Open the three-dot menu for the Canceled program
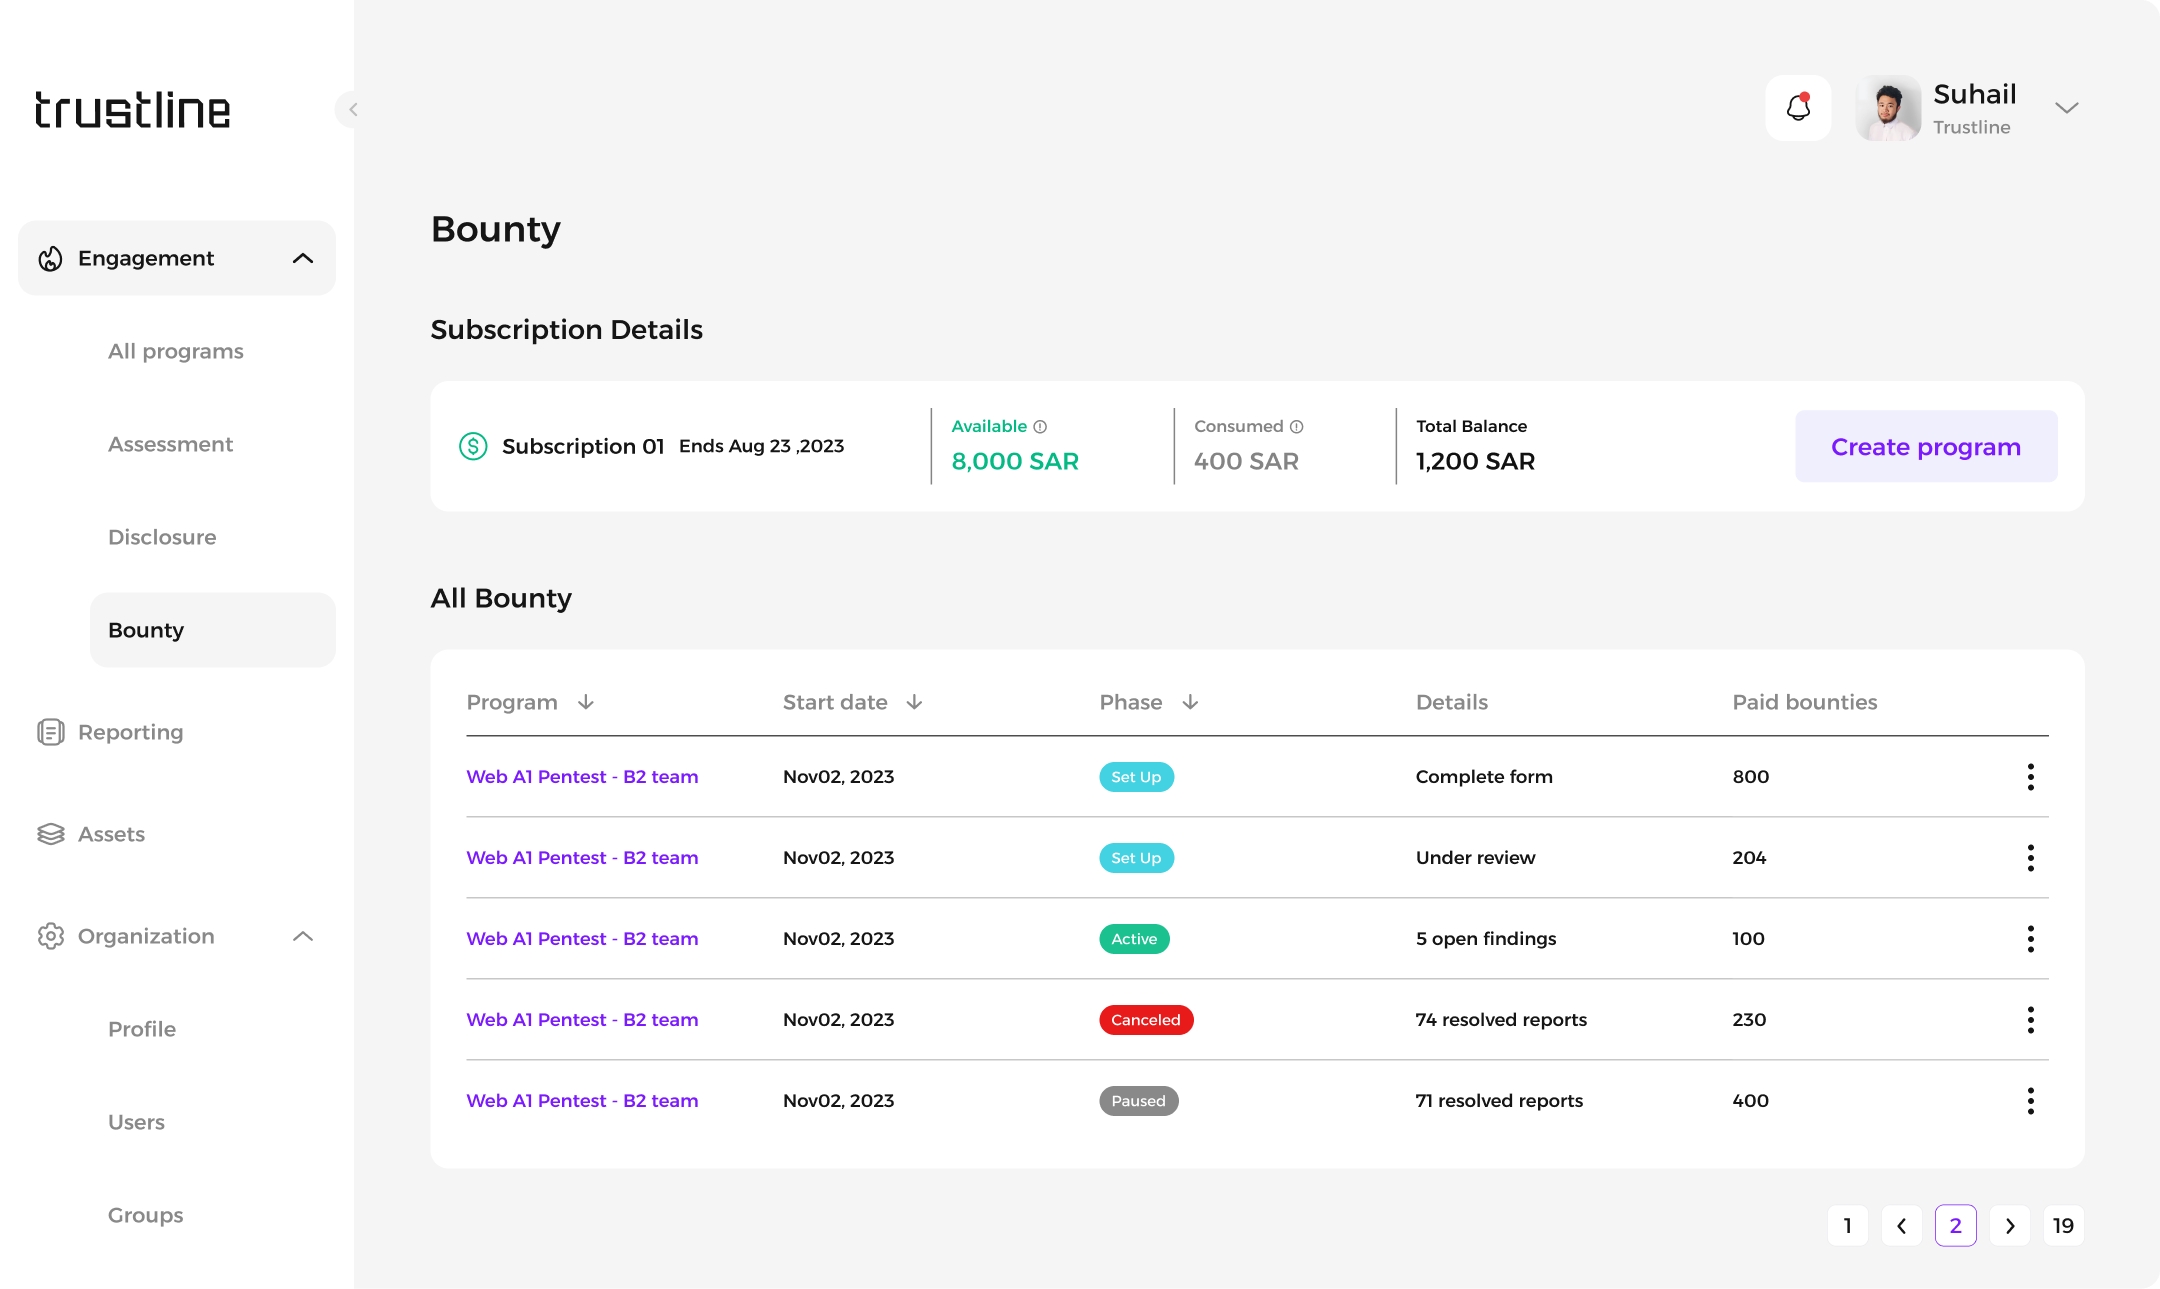The image size is (2160, 1289). (x=2030, y=1020)
